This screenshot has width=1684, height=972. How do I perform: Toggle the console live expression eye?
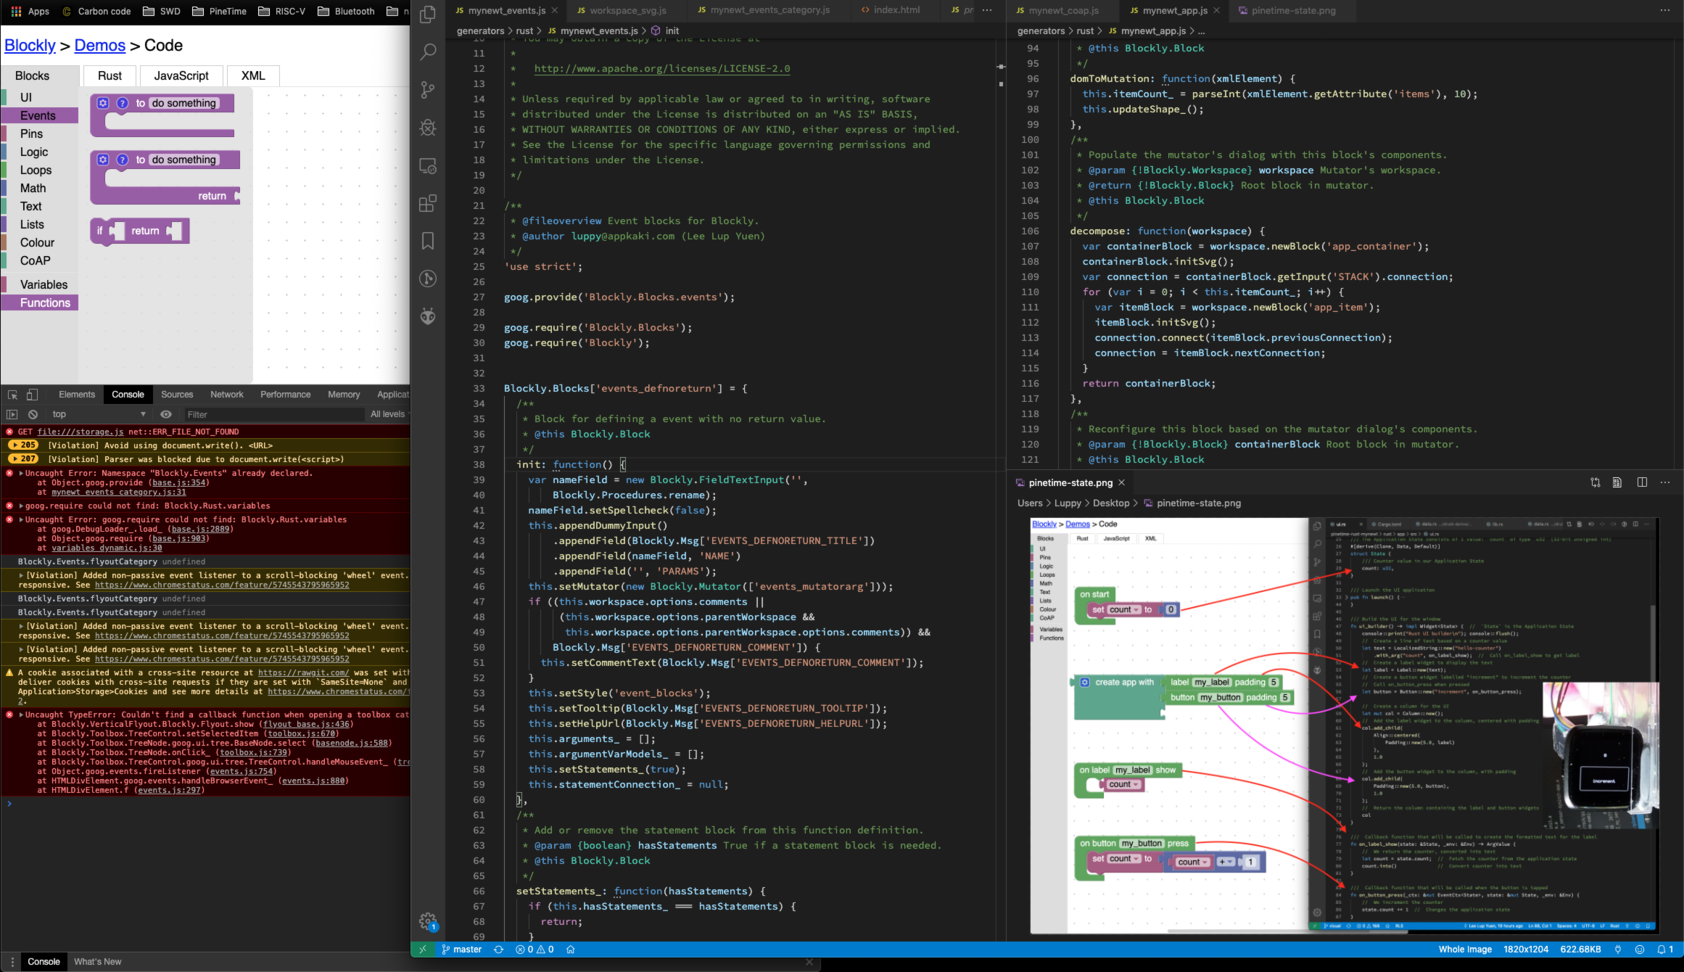tap(166, 414)
